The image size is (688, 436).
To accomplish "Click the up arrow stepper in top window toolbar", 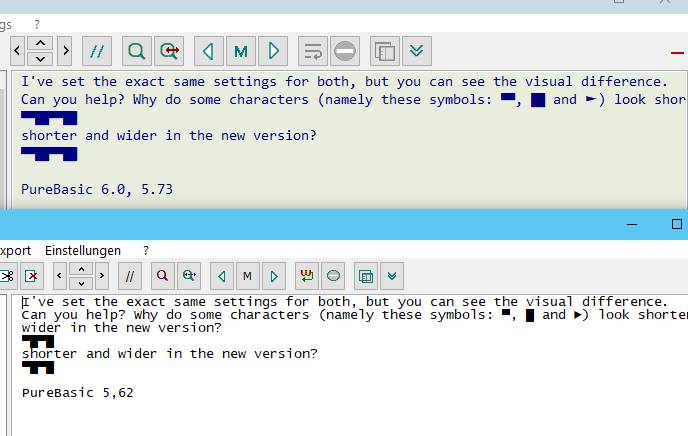I will (40, 43).
